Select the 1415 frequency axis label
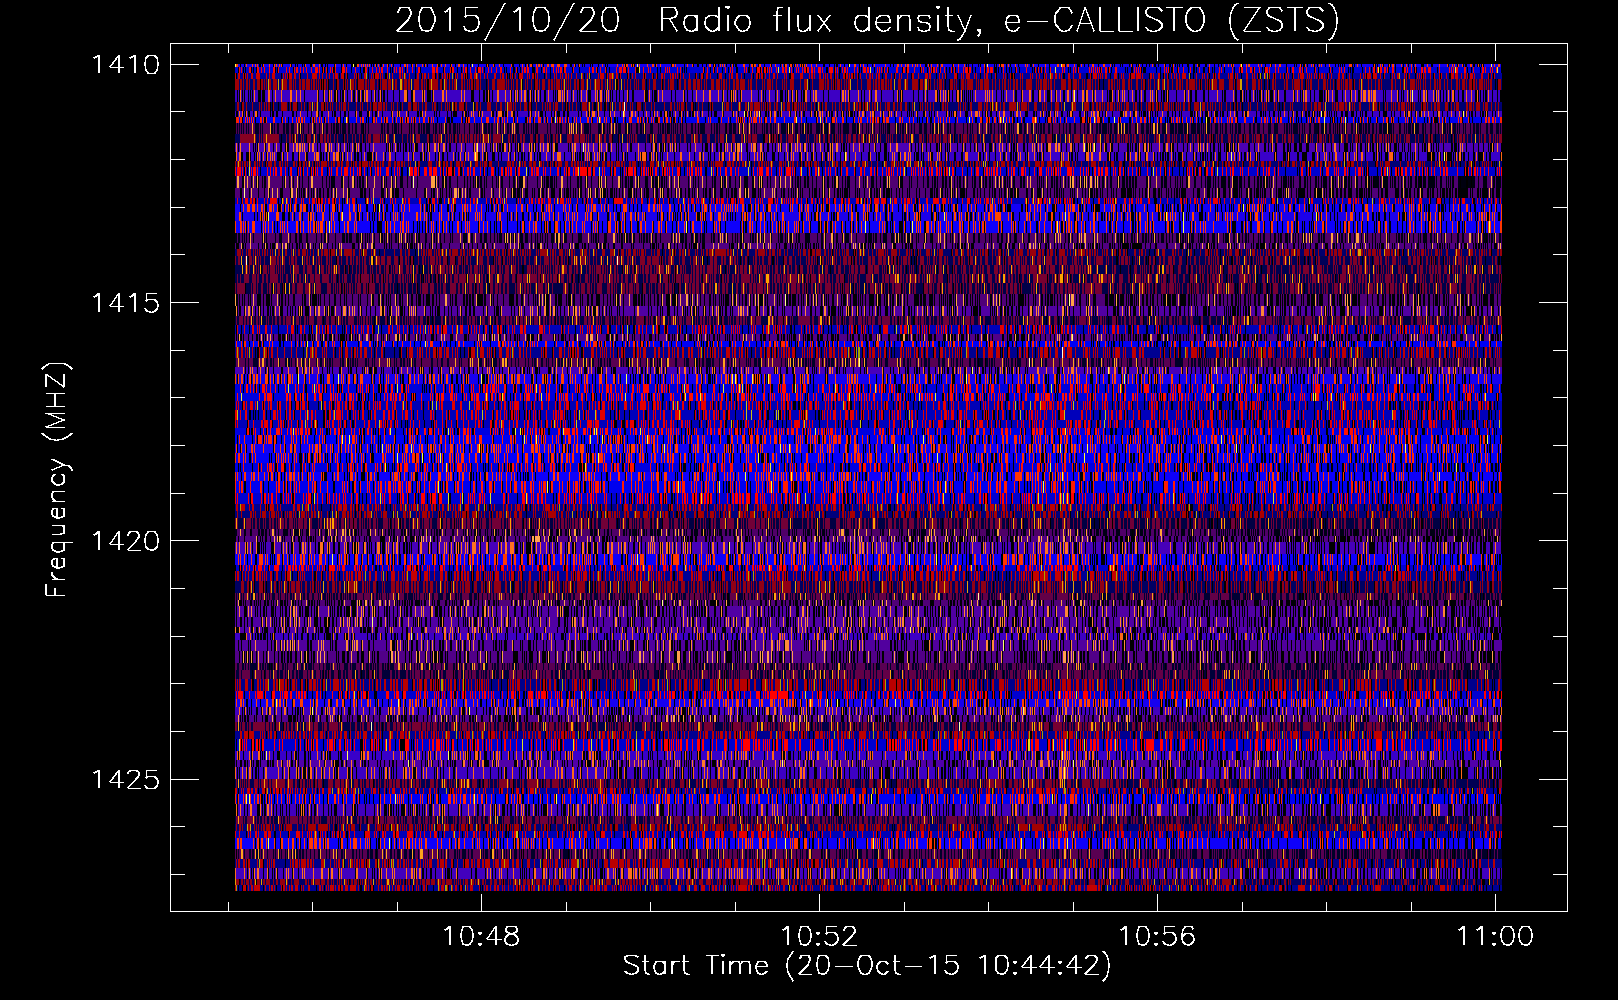This screenshot has width=1618, height=1000. tap(125, 303)
